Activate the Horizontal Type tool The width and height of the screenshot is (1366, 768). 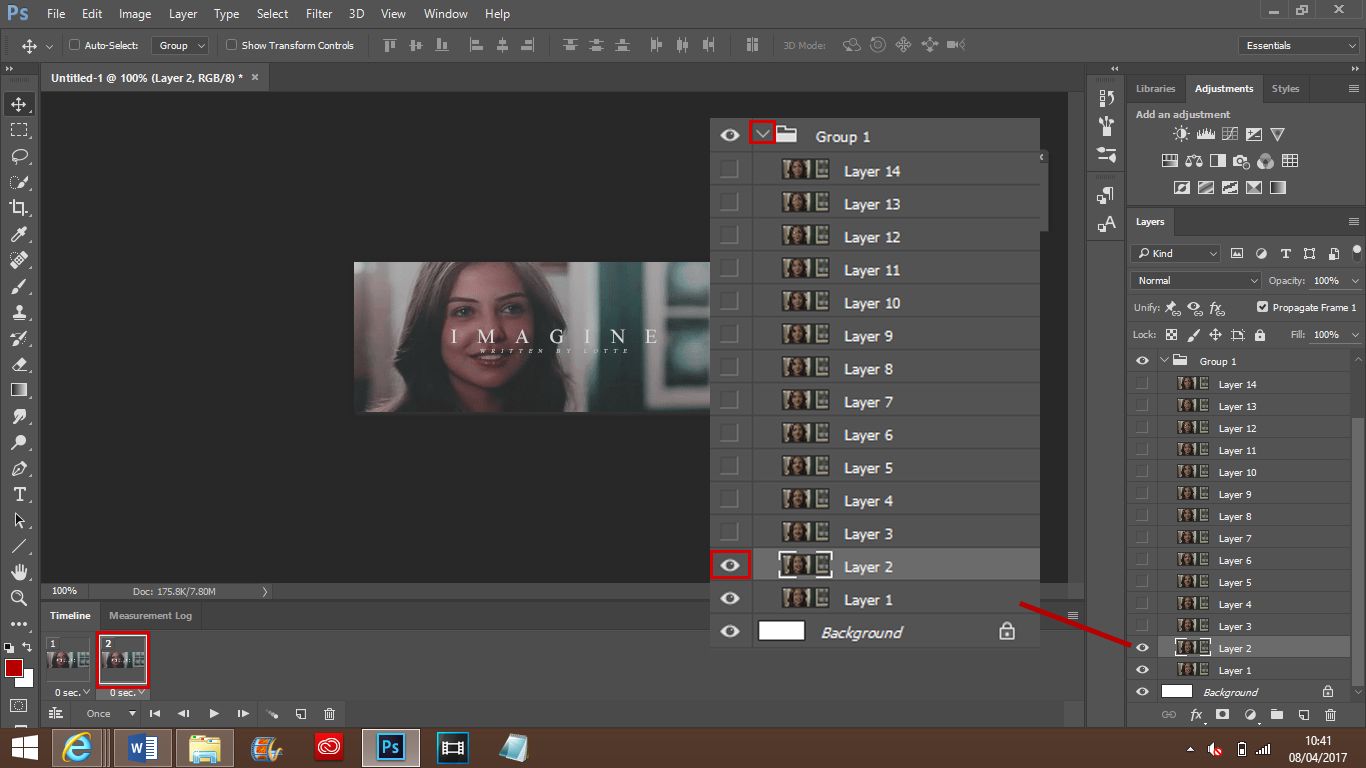pyautogui.click(x=19, y=494)
